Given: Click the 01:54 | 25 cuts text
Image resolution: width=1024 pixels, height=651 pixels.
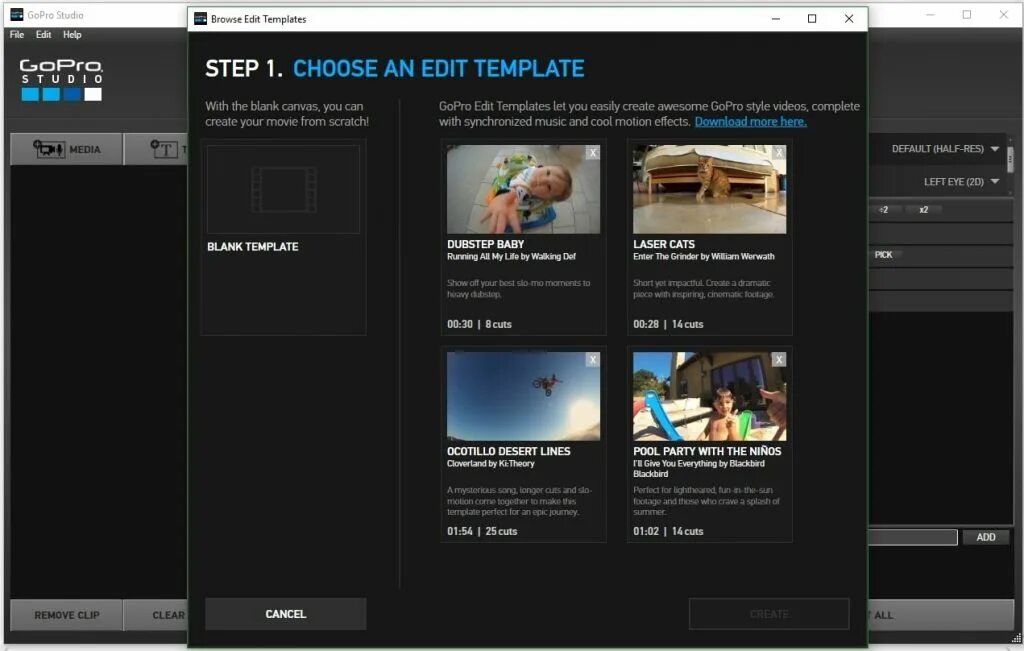Looking at the screenshot, I should (482, 532).
